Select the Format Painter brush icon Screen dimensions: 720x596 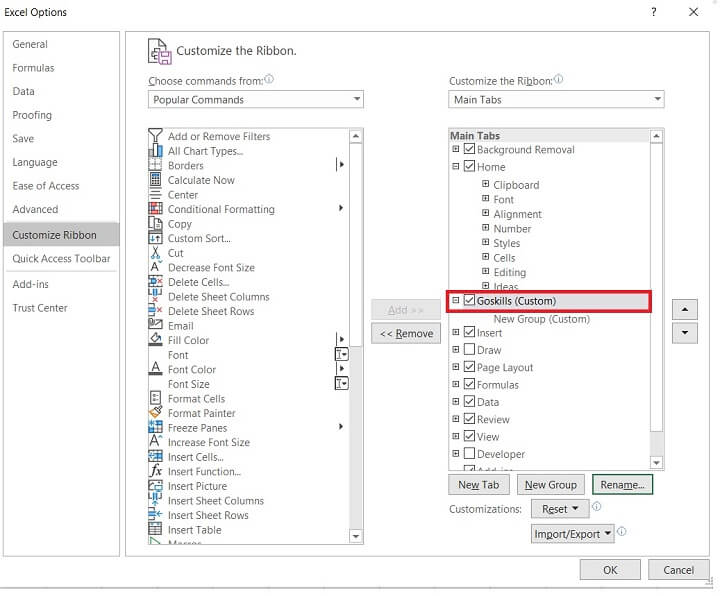155,413
